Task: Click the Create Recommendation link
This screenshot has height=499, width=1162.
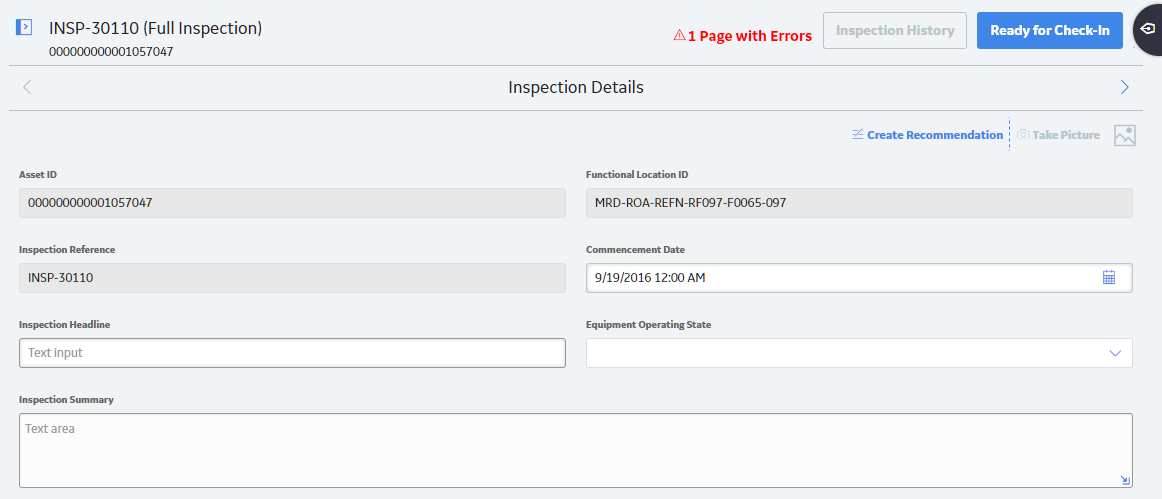Action: (x=934, y=135)
